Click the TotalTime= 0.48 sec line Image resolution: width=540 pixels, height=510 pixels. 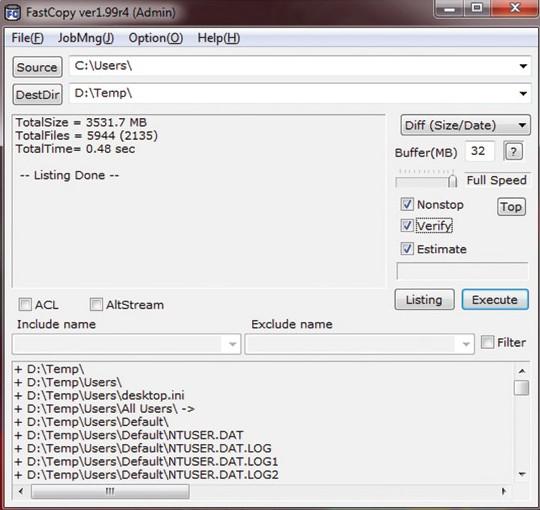75,149
